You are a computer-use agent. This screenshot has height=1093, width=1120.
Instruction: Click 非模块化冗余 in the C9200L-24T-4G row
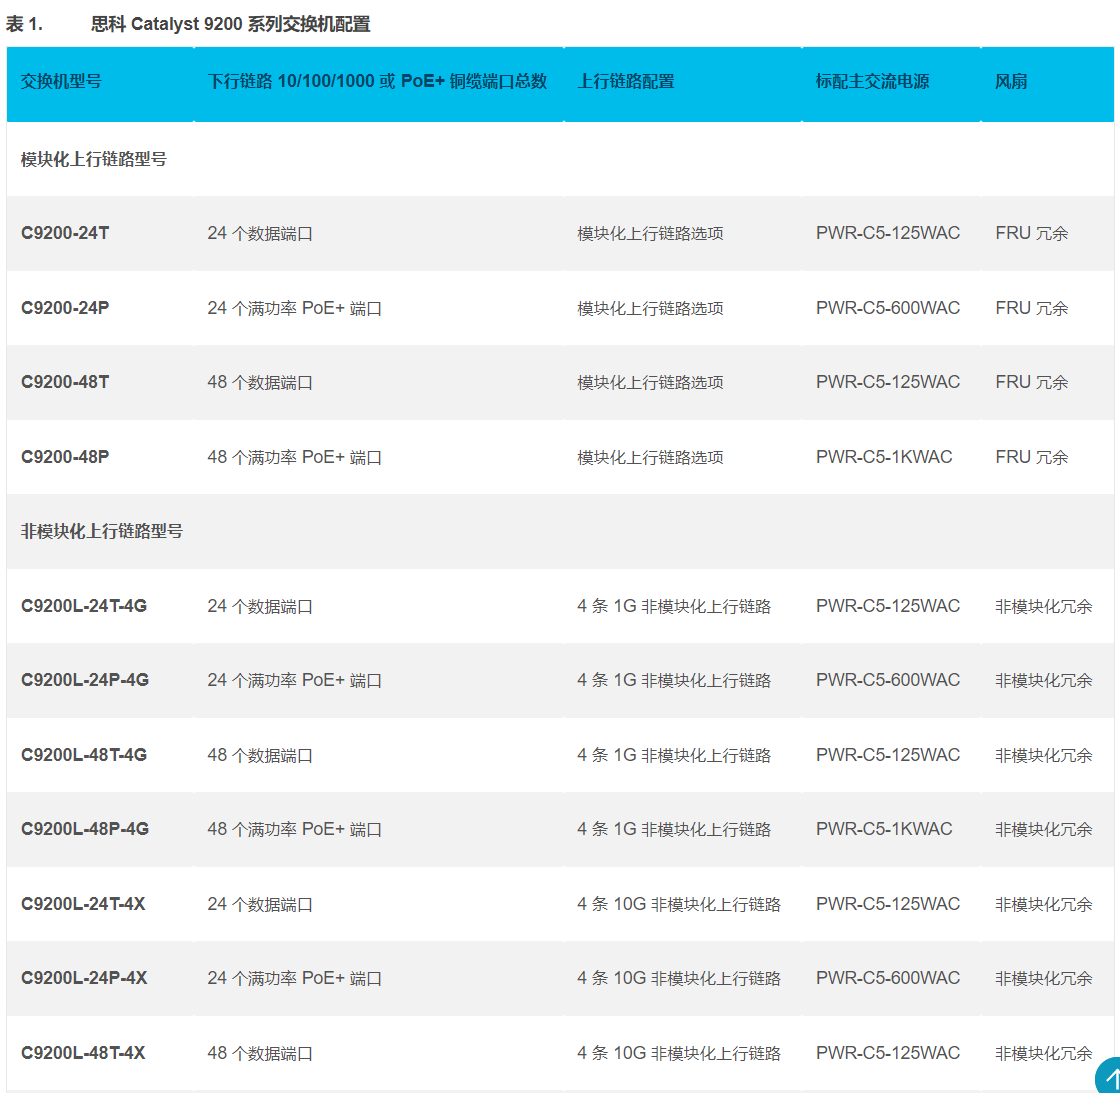pos(1044,606)
